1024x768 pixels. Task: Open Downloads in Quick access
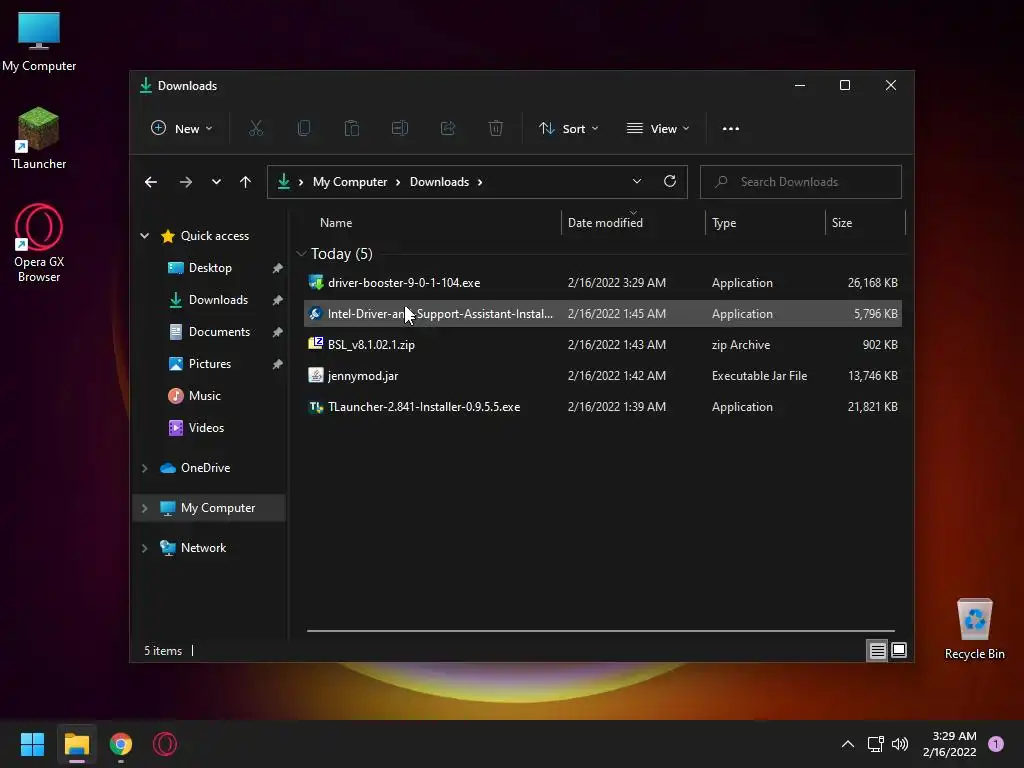click(218, 300)
